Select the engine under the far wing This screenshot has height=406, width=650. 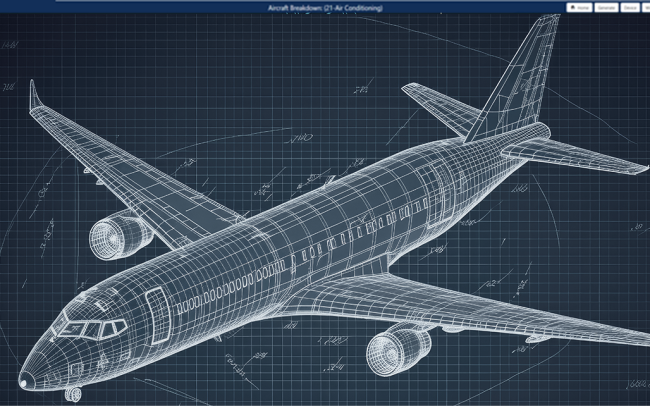coord(117,236)
